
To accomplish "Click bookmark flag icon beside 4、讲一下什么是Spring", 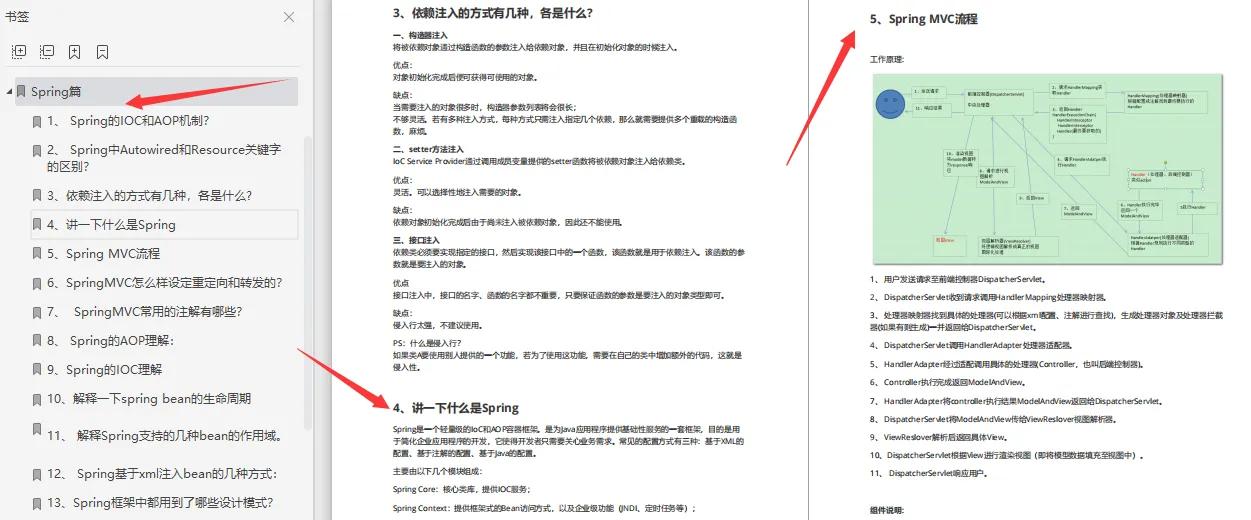I will [37, 225].
